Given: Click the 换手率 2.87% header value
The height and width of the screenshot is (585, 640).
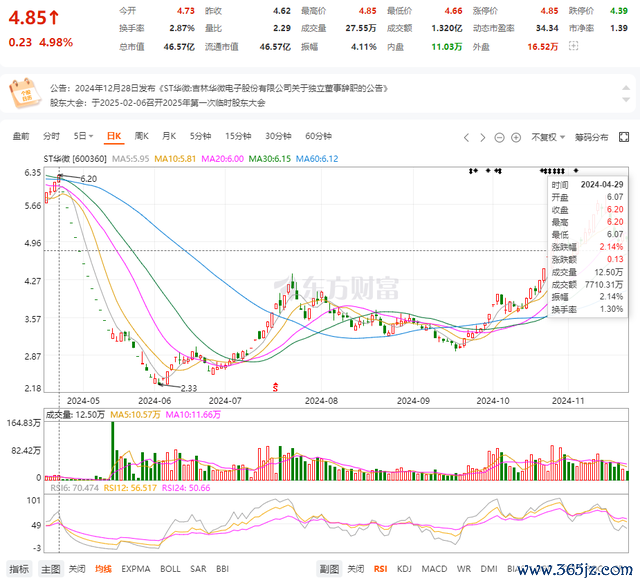Looking at the screenshot, I should (182, 28).
